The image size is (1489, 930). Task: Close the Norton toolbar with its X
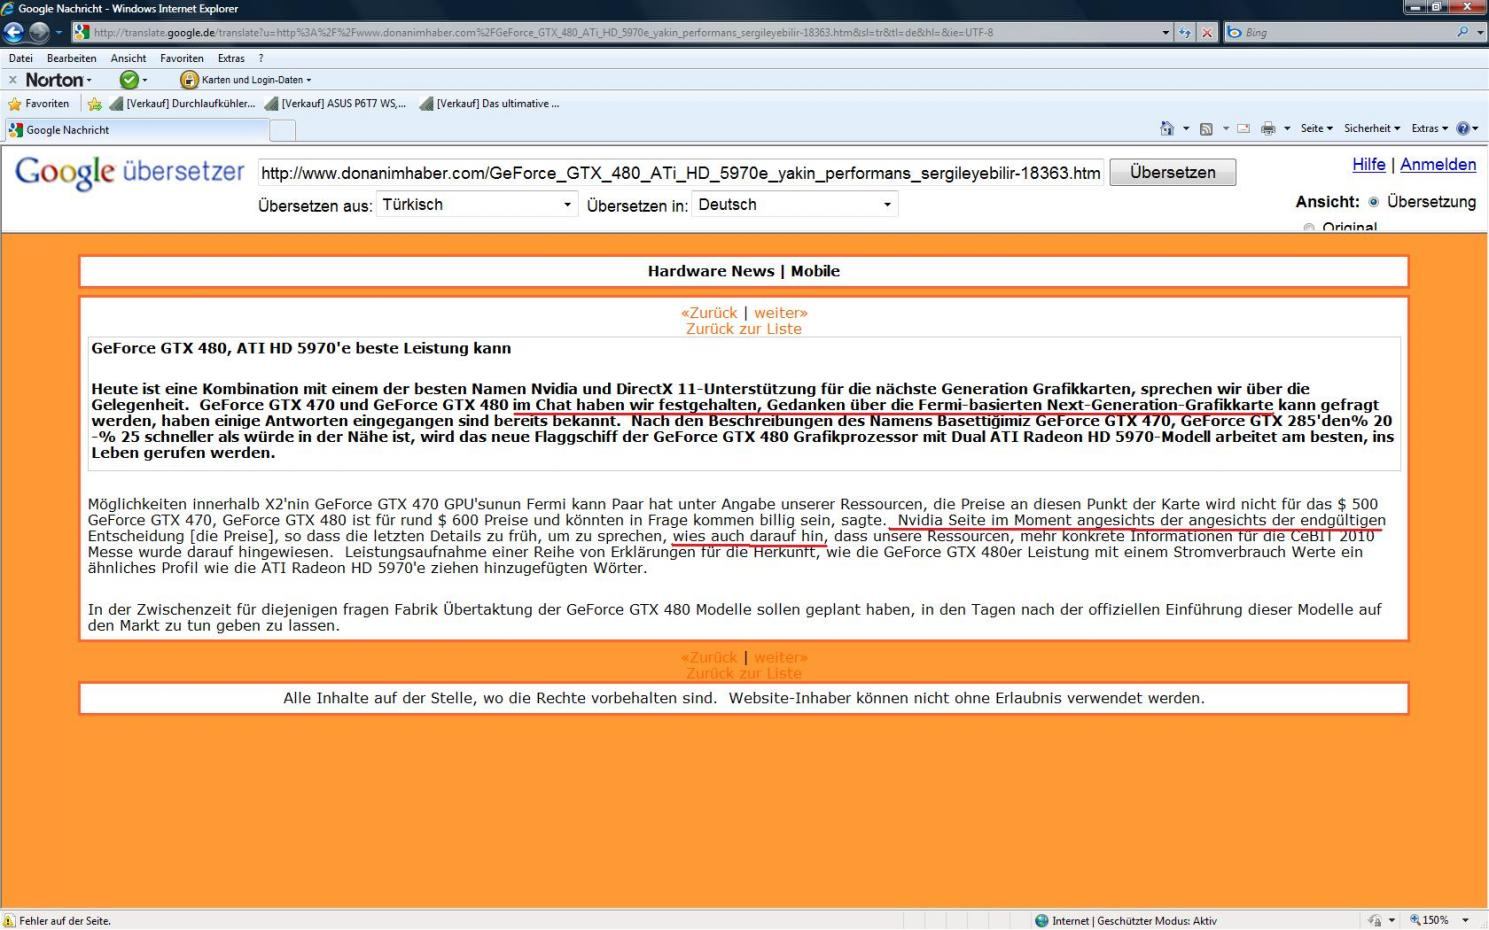pyautogui.click(x=12, y=80)
